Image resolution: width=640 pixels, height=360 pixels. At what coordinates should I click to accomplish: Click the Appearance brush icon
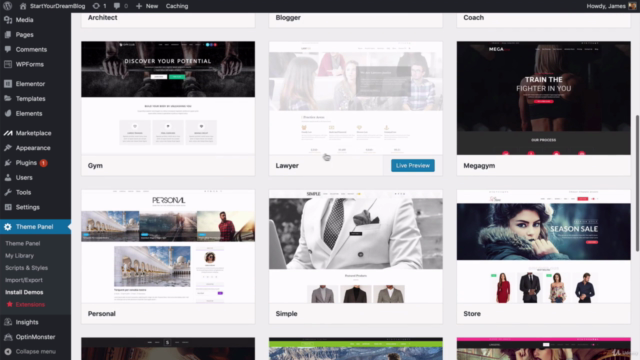pos(8,148)
